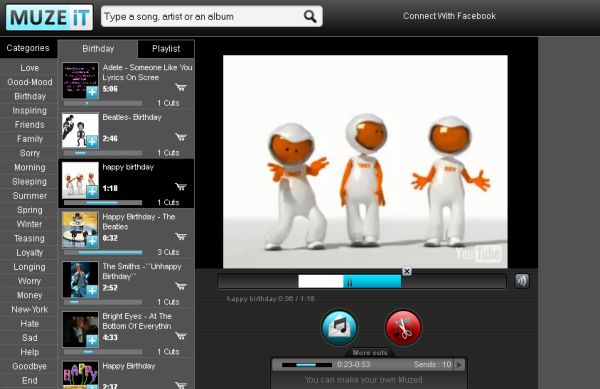Close the cut selection with x marker
The height and width of the screenshot is (389, 600).
[x=407, y=271]
